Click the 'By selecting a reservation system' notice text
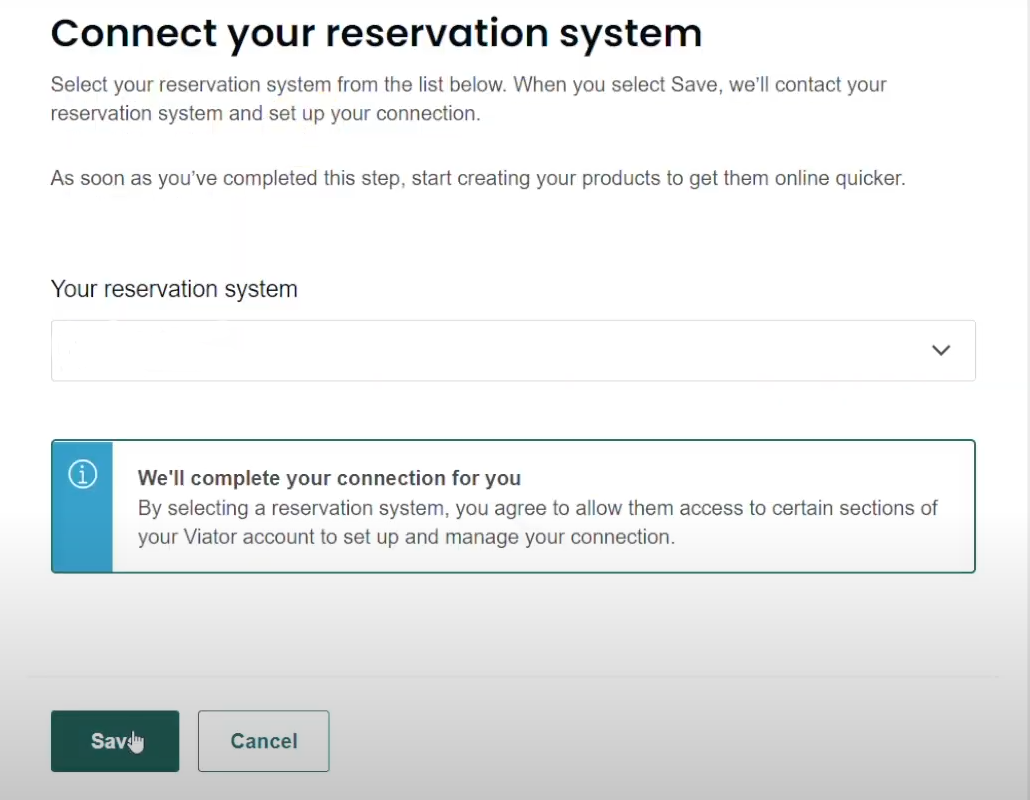 [537, 522]
